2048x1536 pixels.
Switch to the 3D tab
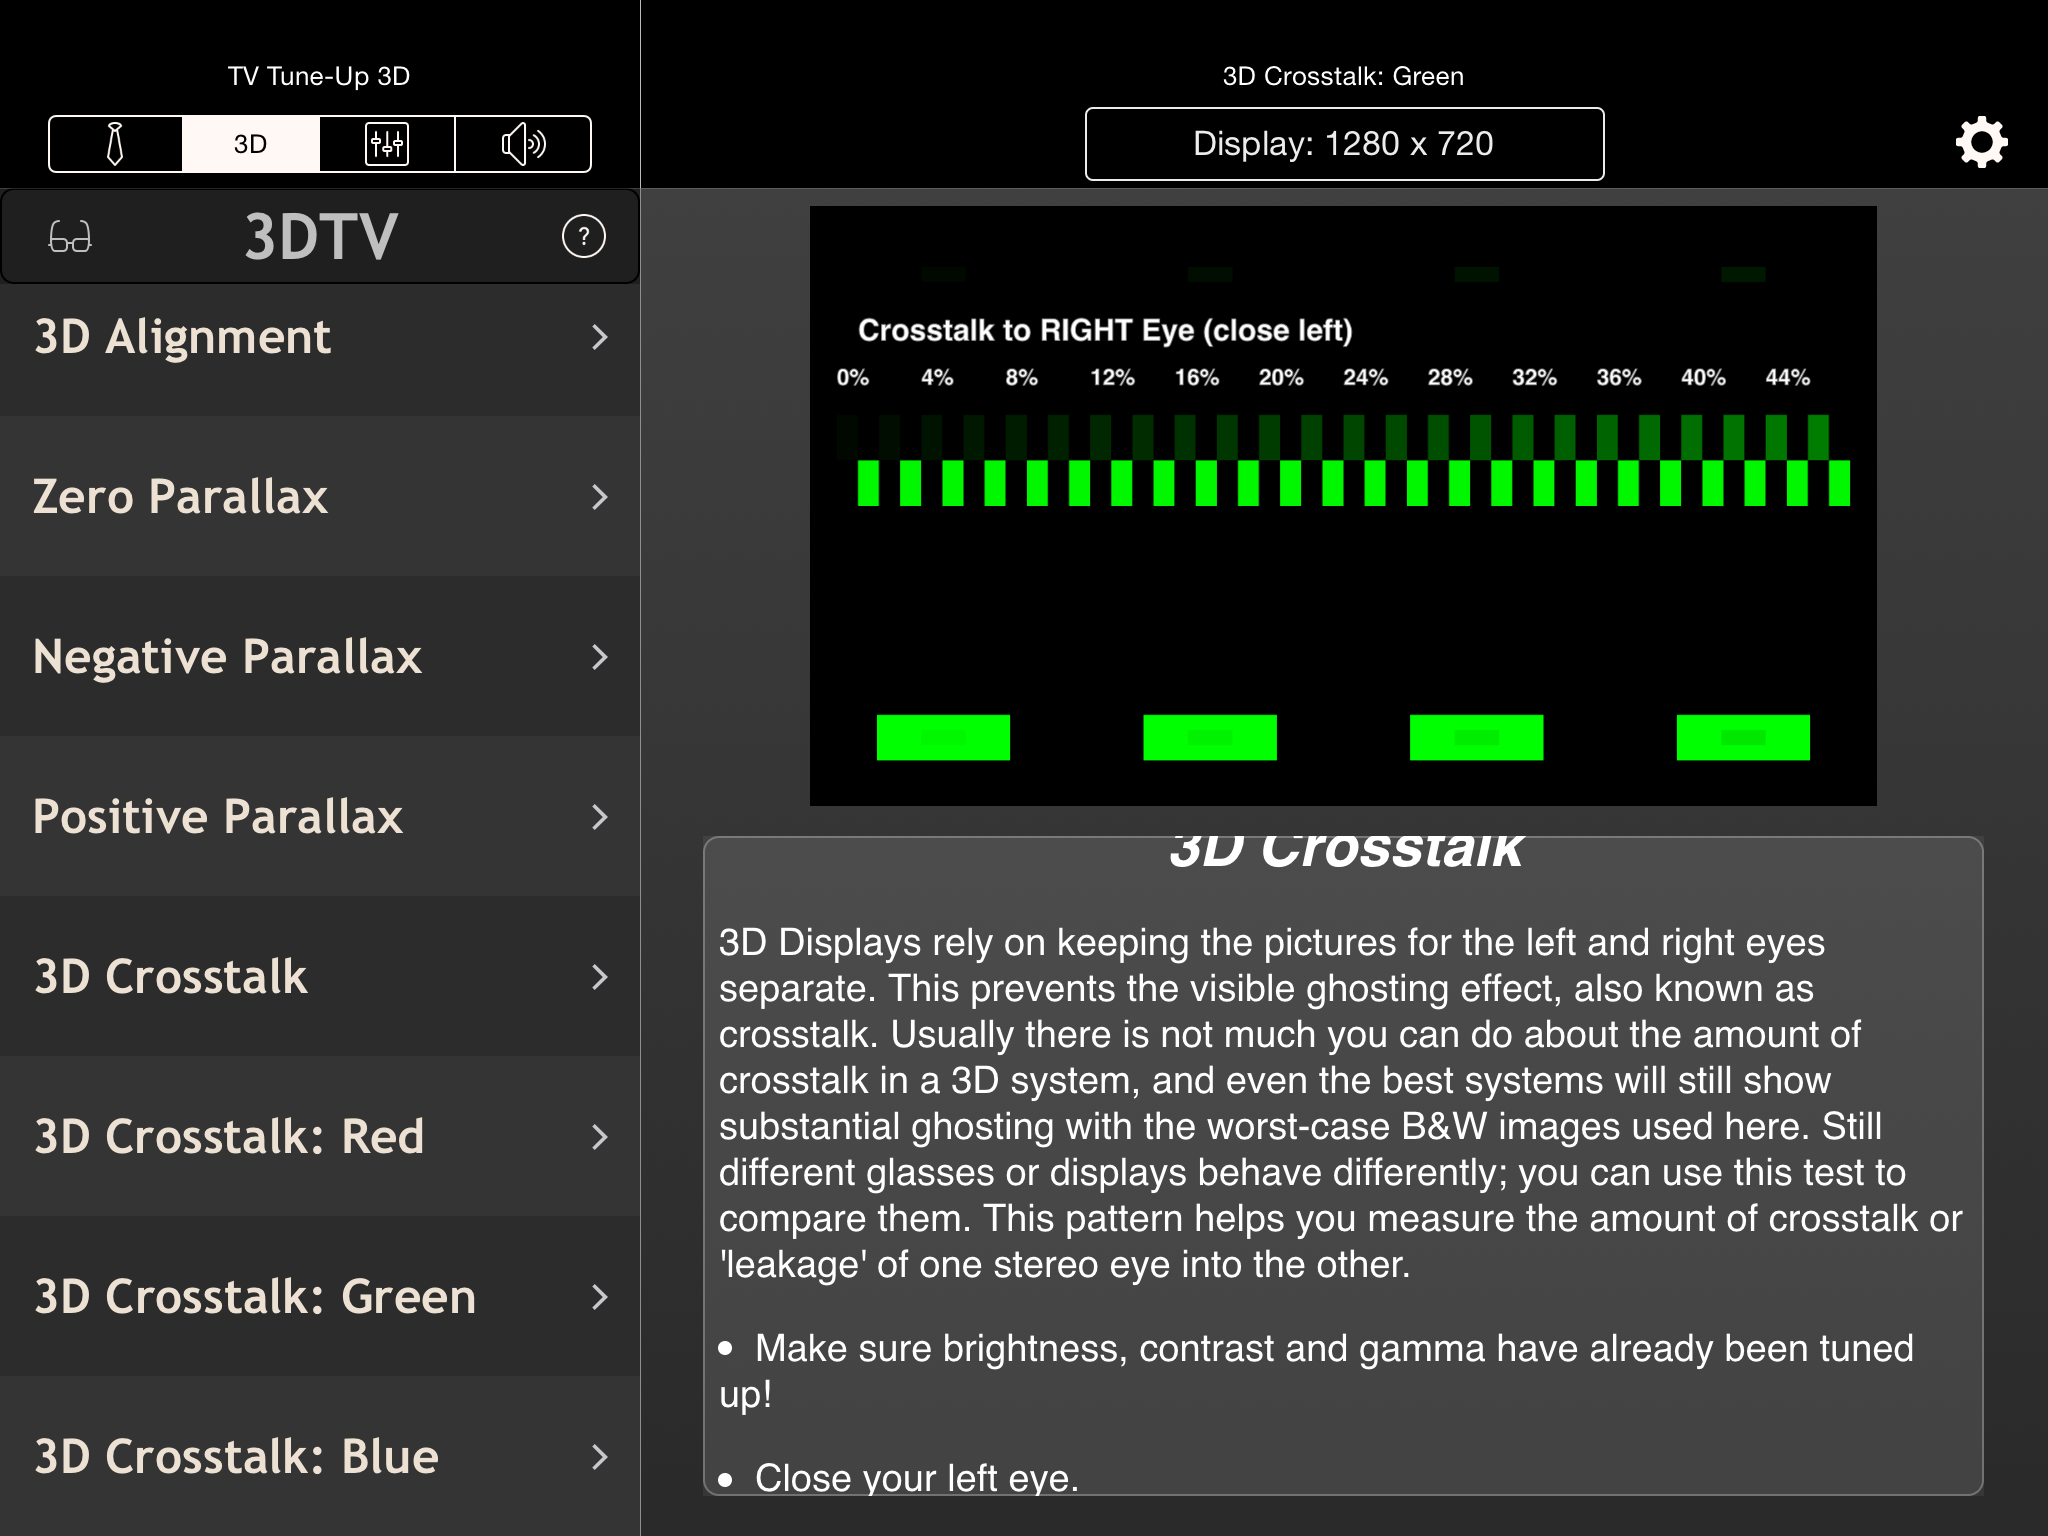(x=250, y=144)
